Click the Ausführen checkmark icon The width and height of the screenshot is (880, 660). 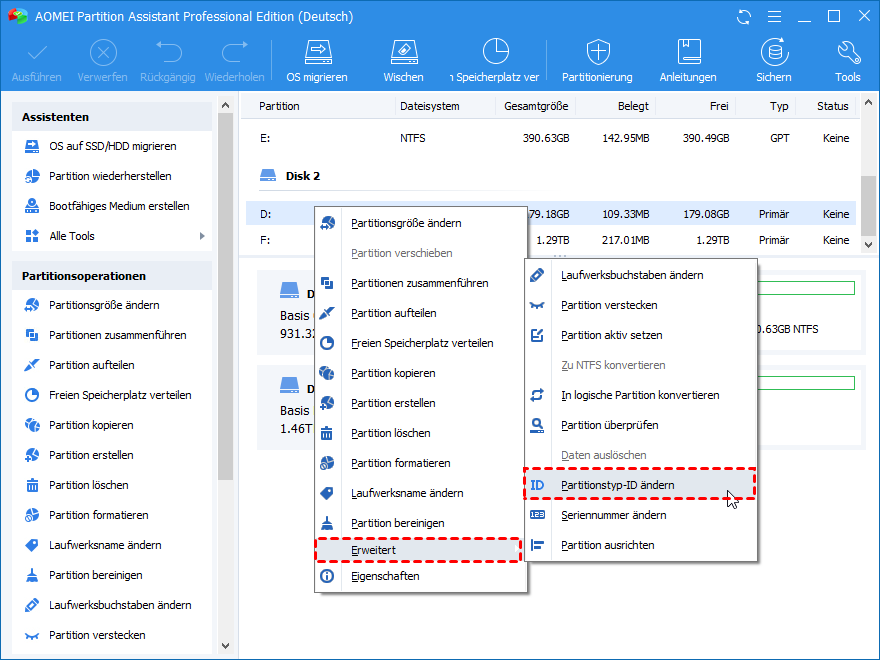click(37, 53)
